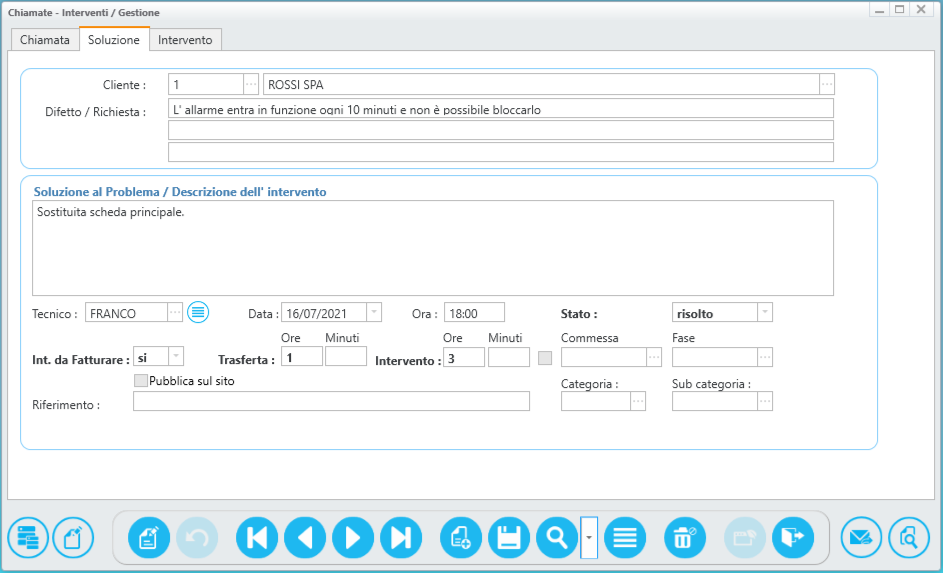Click the trash delete icon
This screenshot has height=573, width=943.
click(684, 538)
